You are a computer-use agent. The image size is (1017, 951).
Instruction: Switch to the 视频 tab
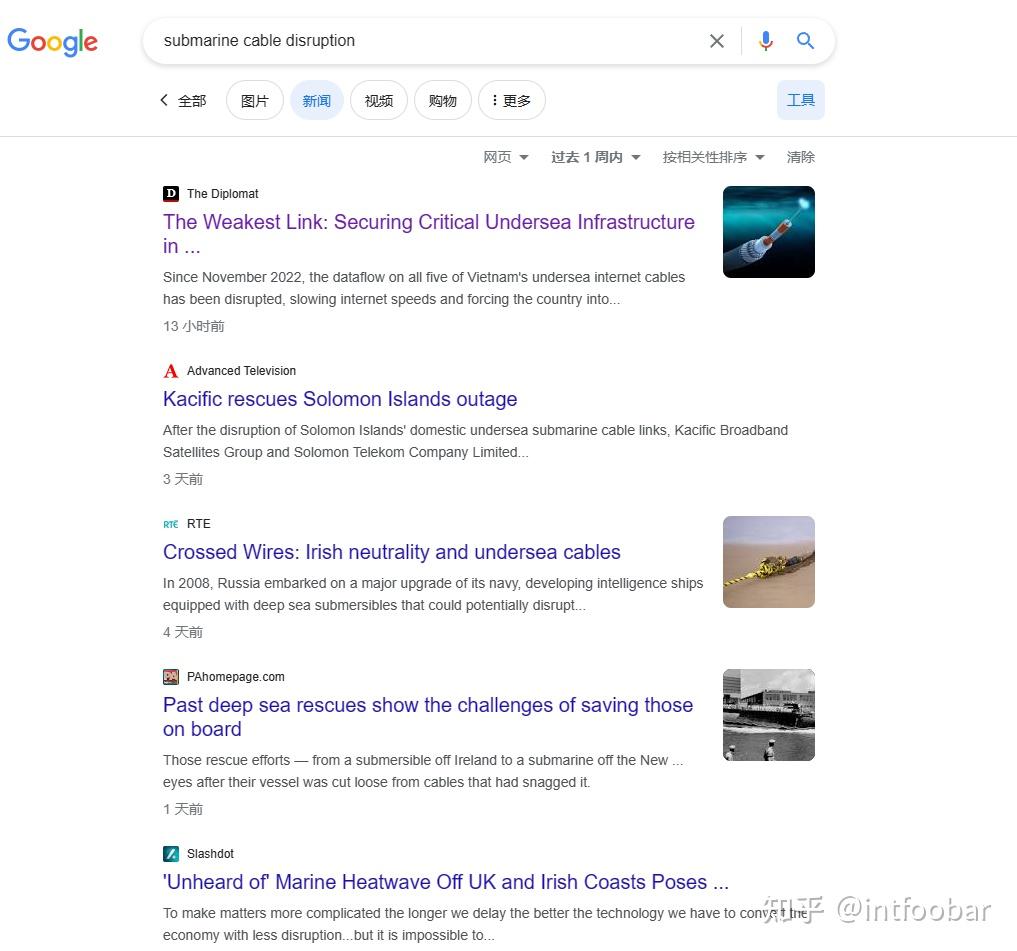[379, 101]
